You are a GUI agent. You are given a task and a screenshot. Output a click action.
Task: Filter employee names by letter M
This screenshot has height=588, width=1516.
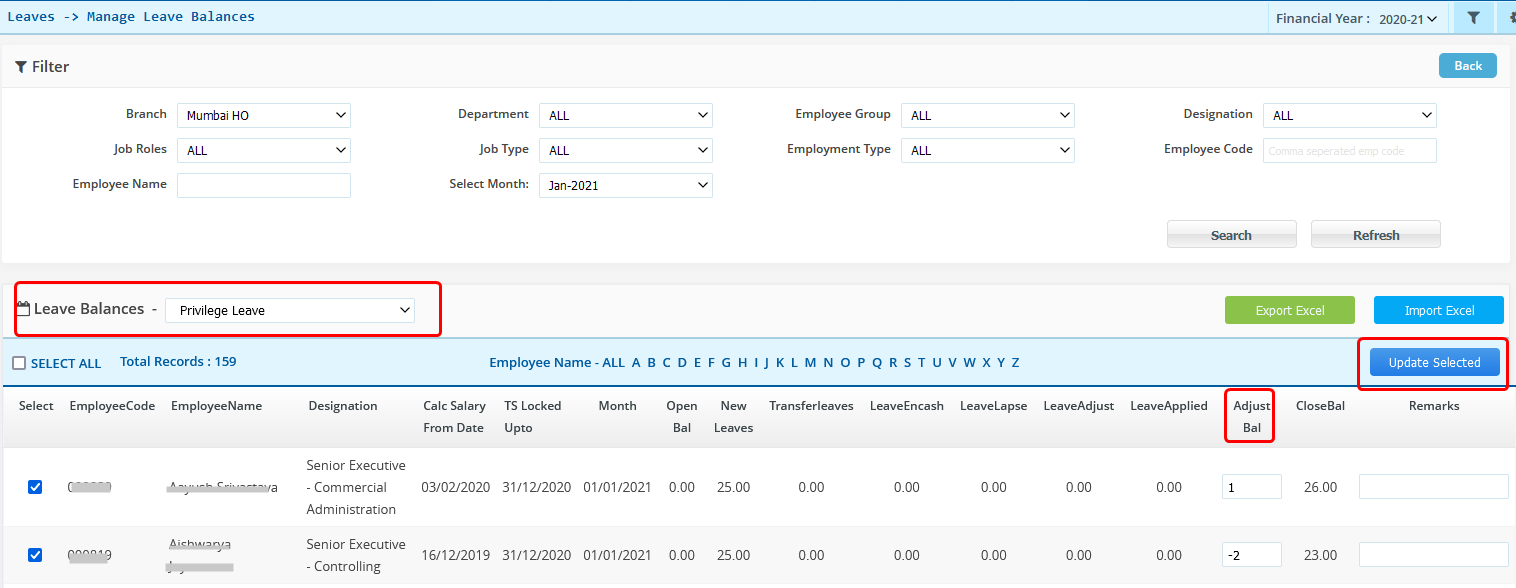811,362
